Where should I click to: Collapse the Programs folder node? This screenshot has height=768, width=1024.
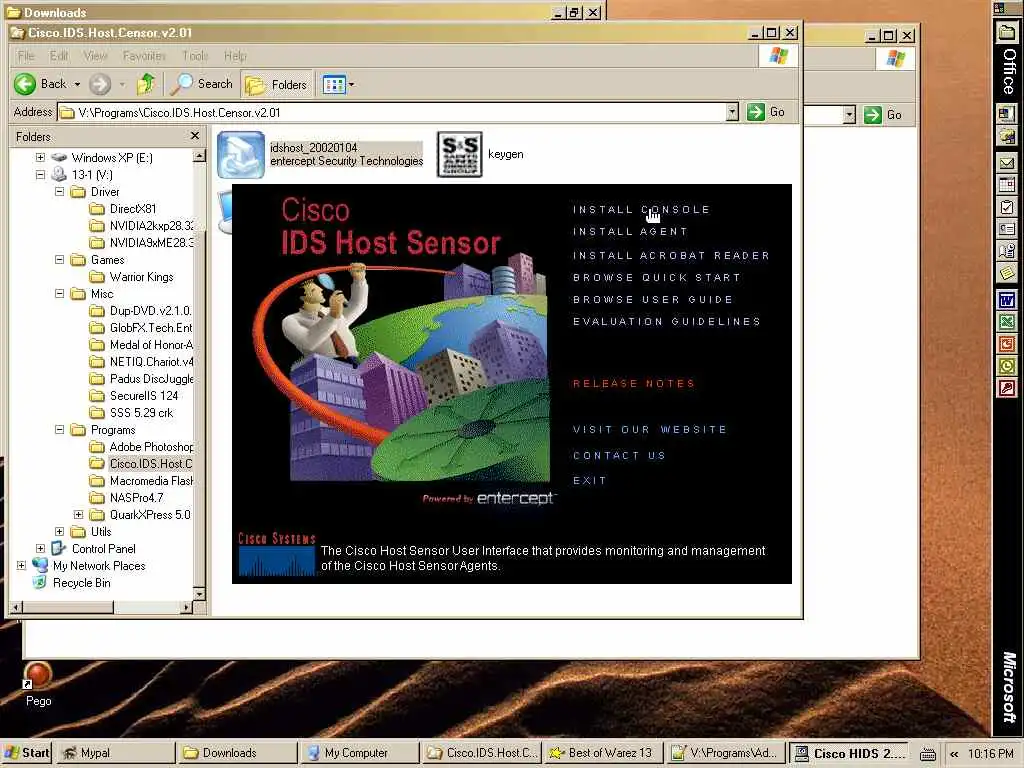[x=59, y=429]
